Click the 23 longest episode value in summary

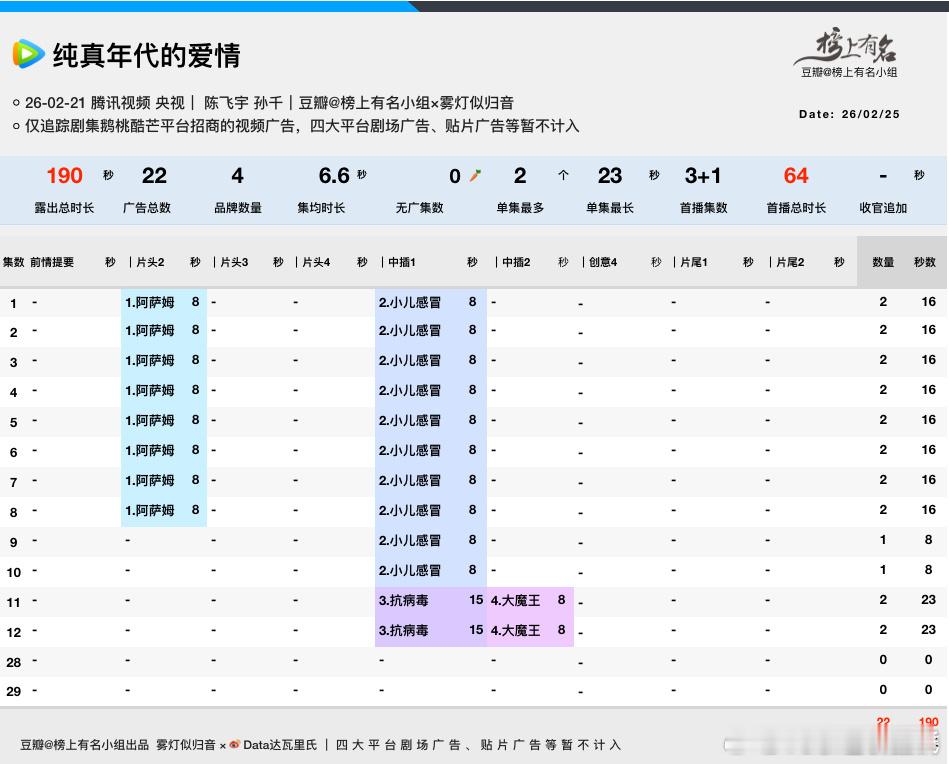click(x=609, y=176)
